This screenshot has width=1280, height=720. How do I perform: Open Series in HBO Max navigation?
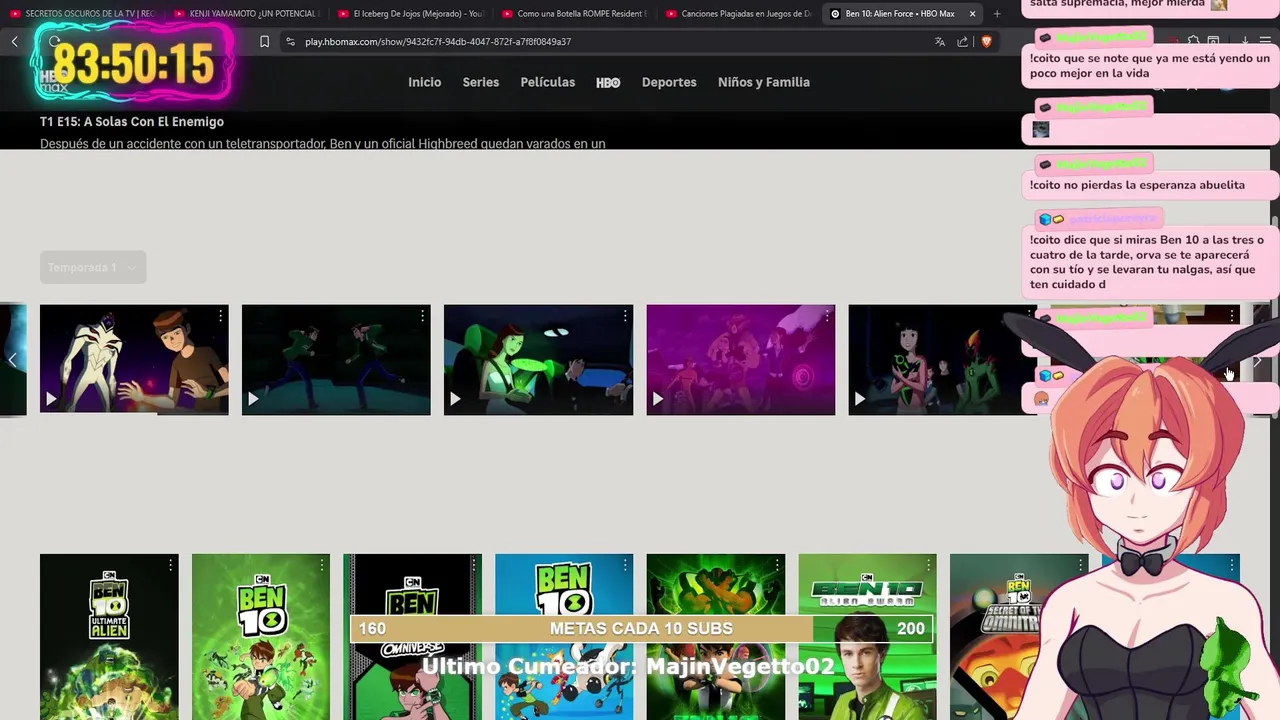(481, 82)
